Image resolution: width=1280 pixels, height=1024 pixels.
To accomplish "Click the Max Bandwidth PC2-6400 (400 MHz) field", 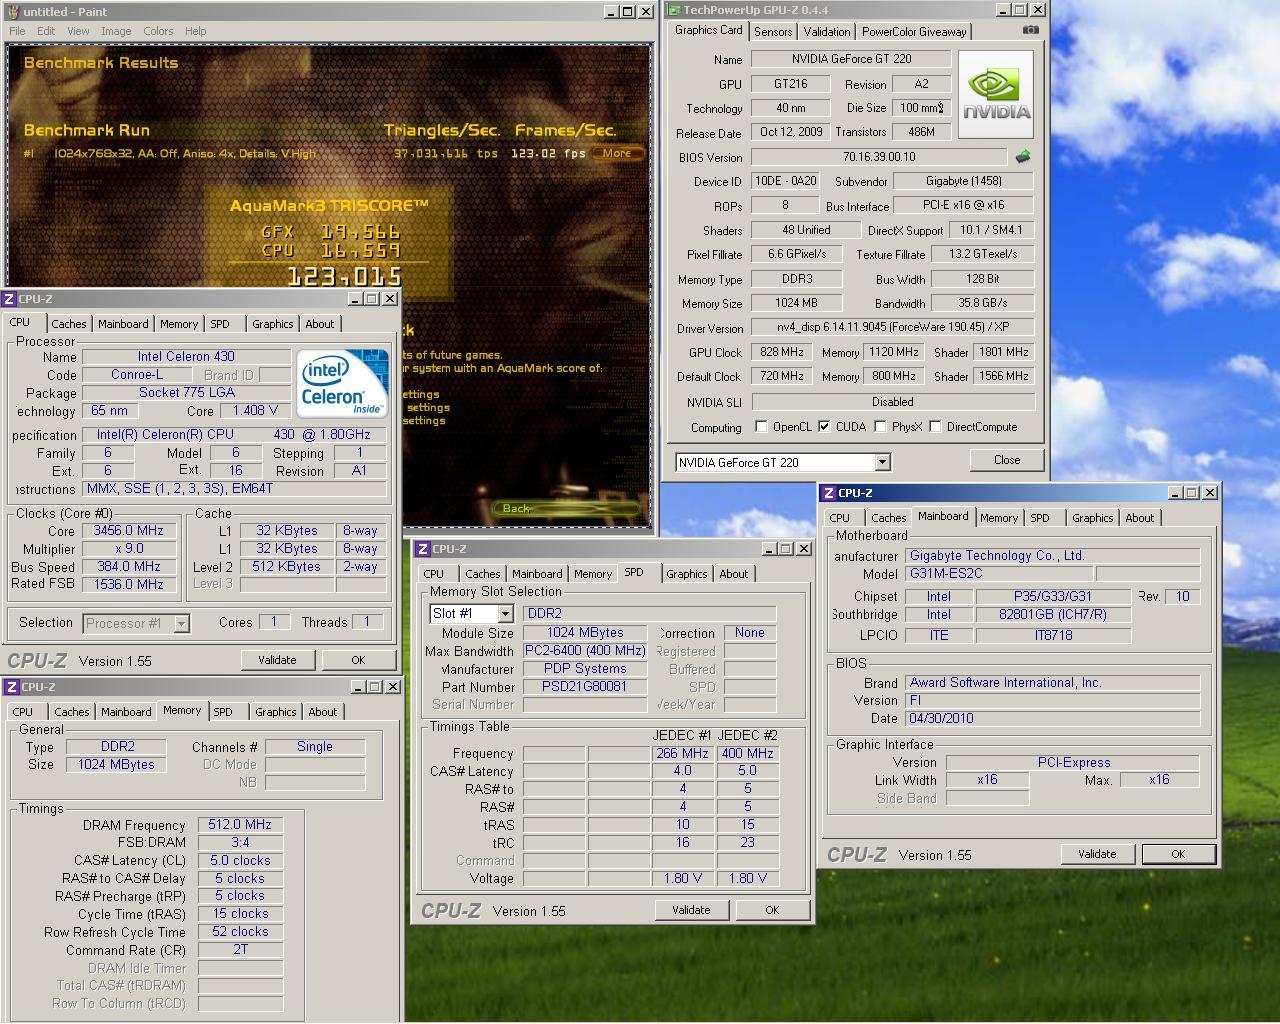I will pyautogui.click(x=585, y=651).
